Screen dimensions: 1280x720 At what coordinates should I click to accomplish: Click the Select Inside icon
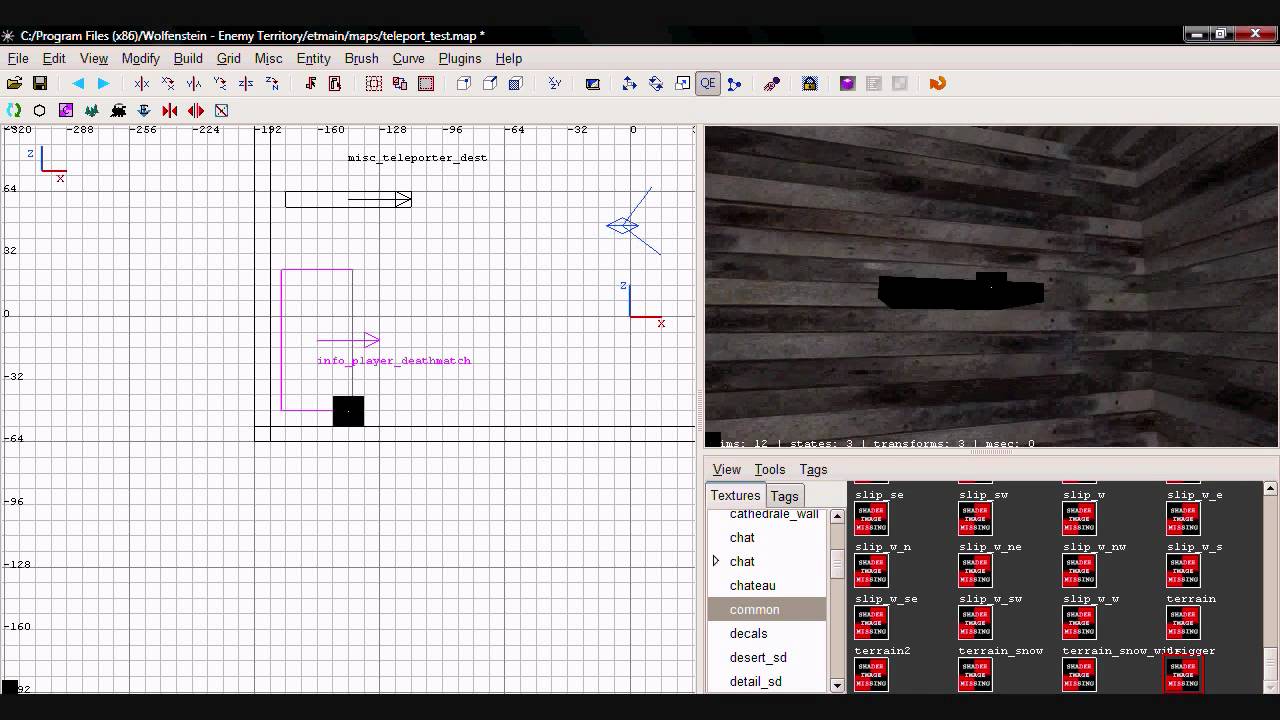[x=335, y=84]
